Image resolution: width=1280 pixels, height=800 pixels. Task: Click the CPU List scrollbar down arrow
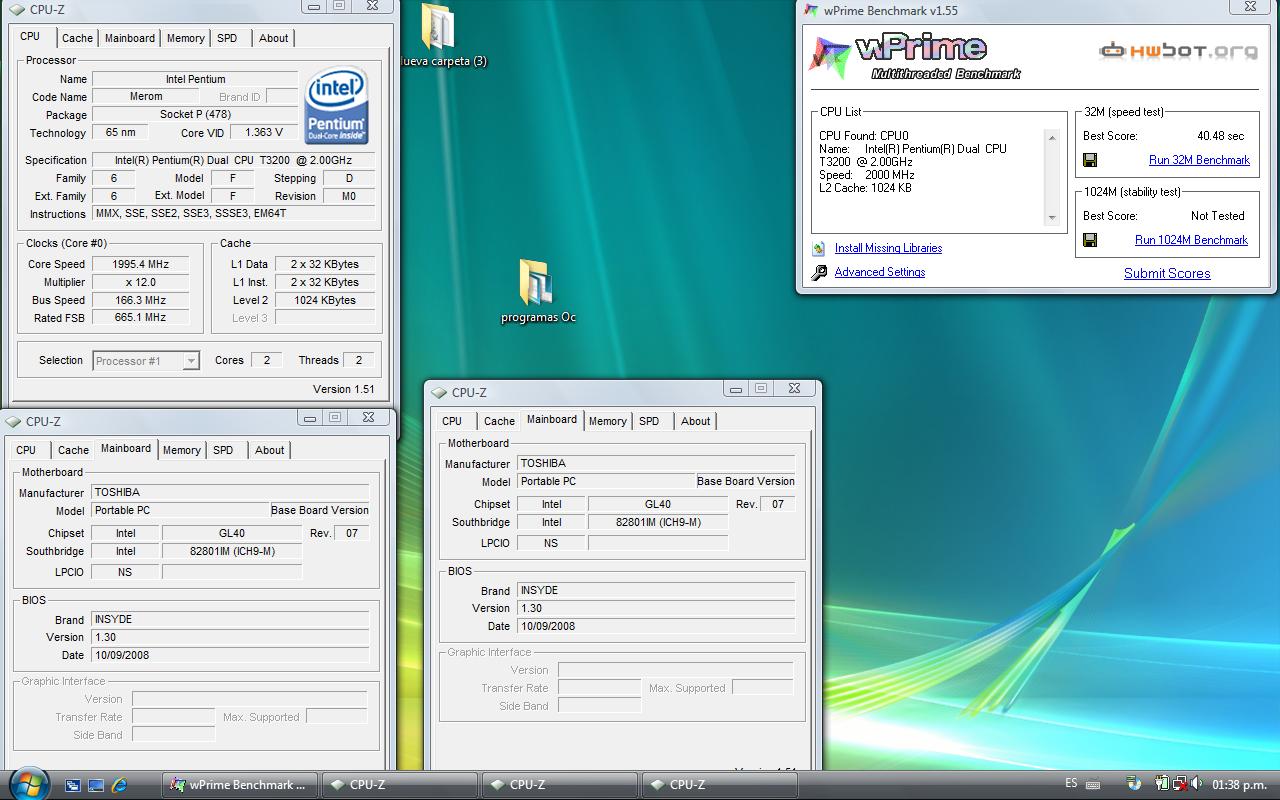[1052, 218]
